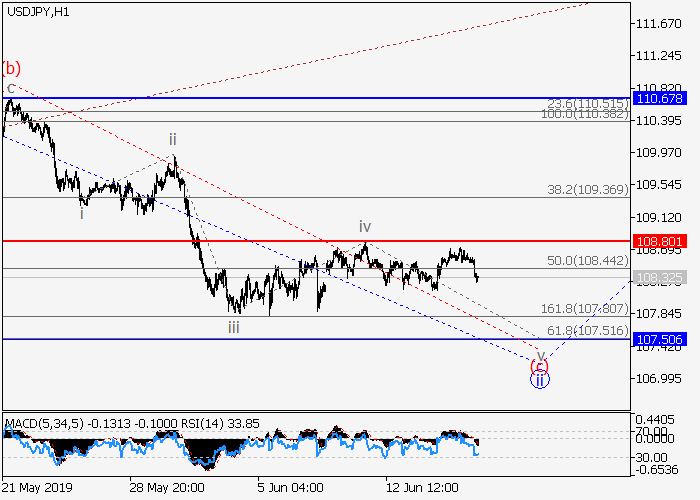The image size is (700, 500).
Task: Click the blue 110.678 price tag
Action: pos(659,98)
